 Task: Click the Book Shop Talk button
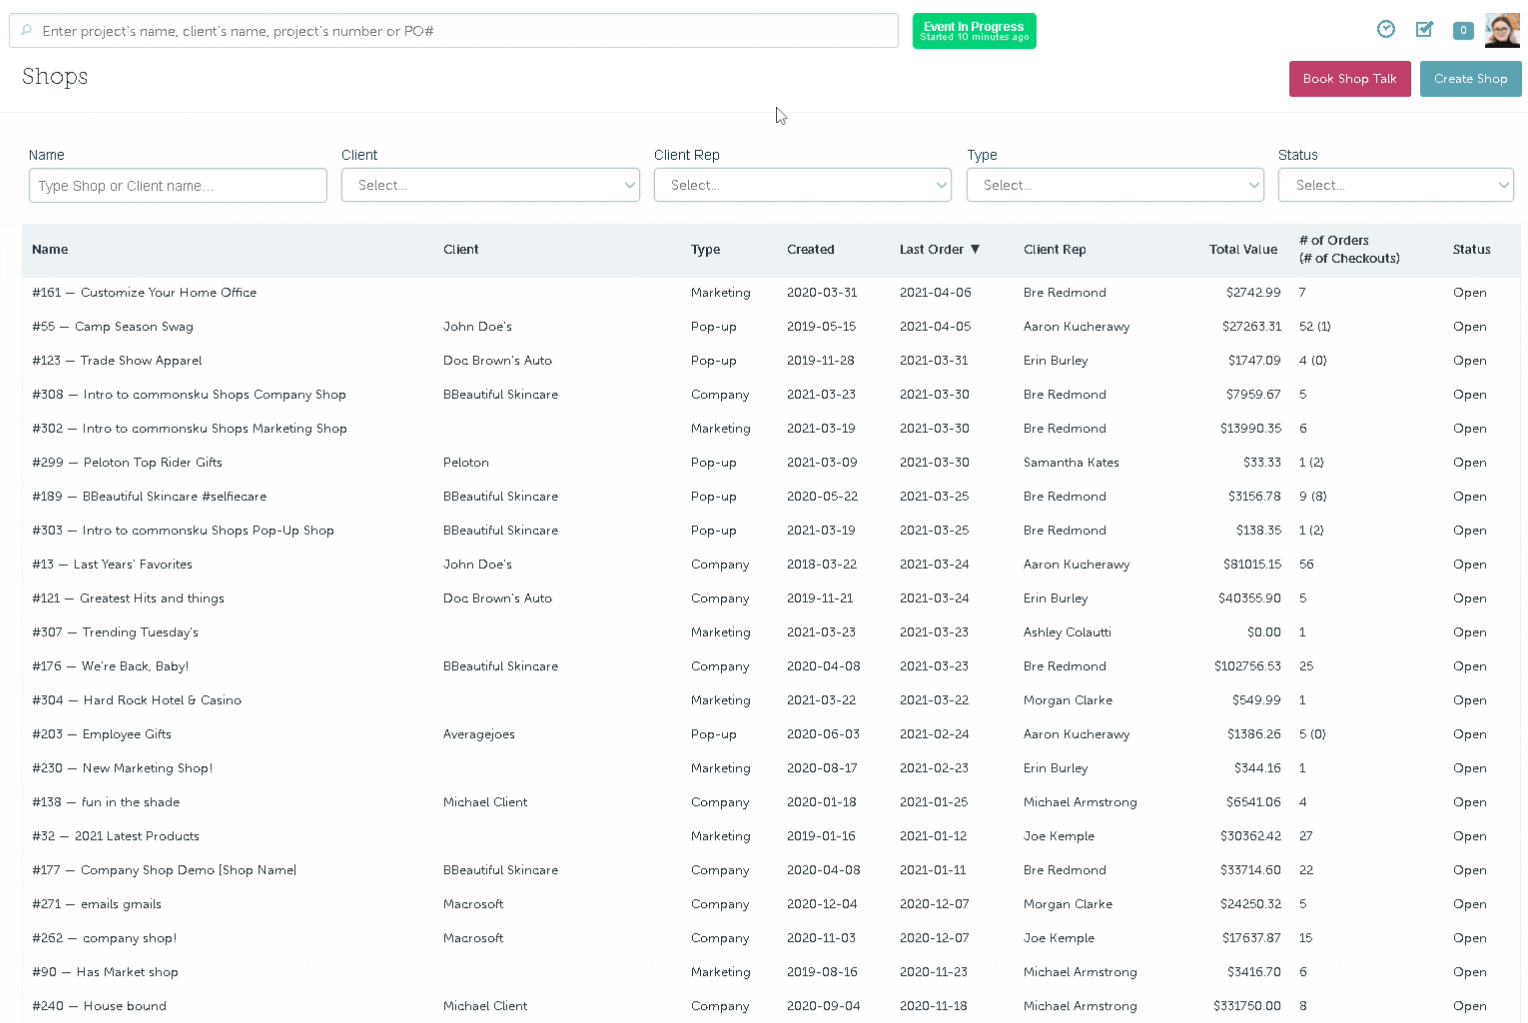[x=1349, y=79]
